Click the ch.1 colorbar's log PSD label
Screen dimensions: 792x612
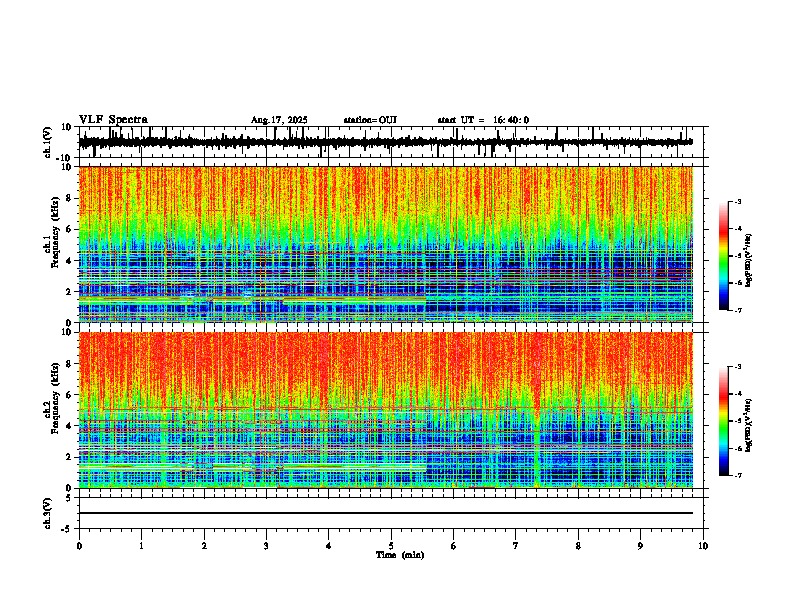pyautogui.click(x=749, y=261)
